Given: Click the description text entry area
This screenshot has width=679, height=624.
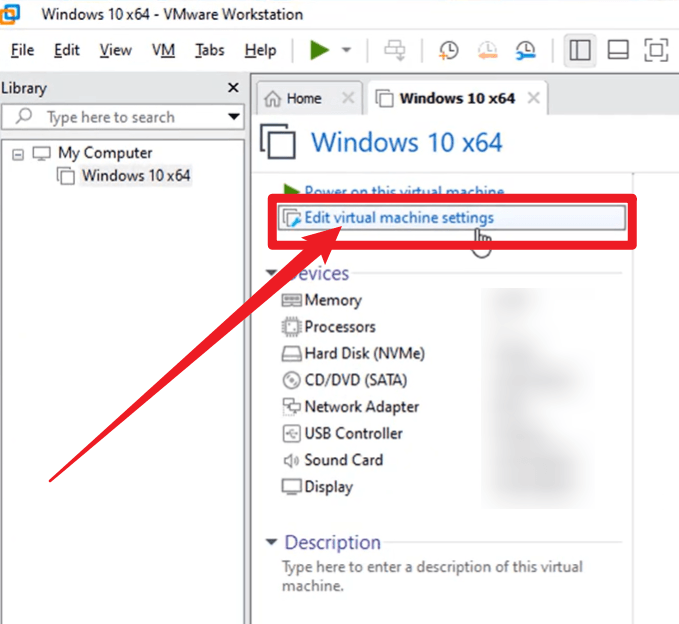Looking at the screenshot, I should 432,576.
